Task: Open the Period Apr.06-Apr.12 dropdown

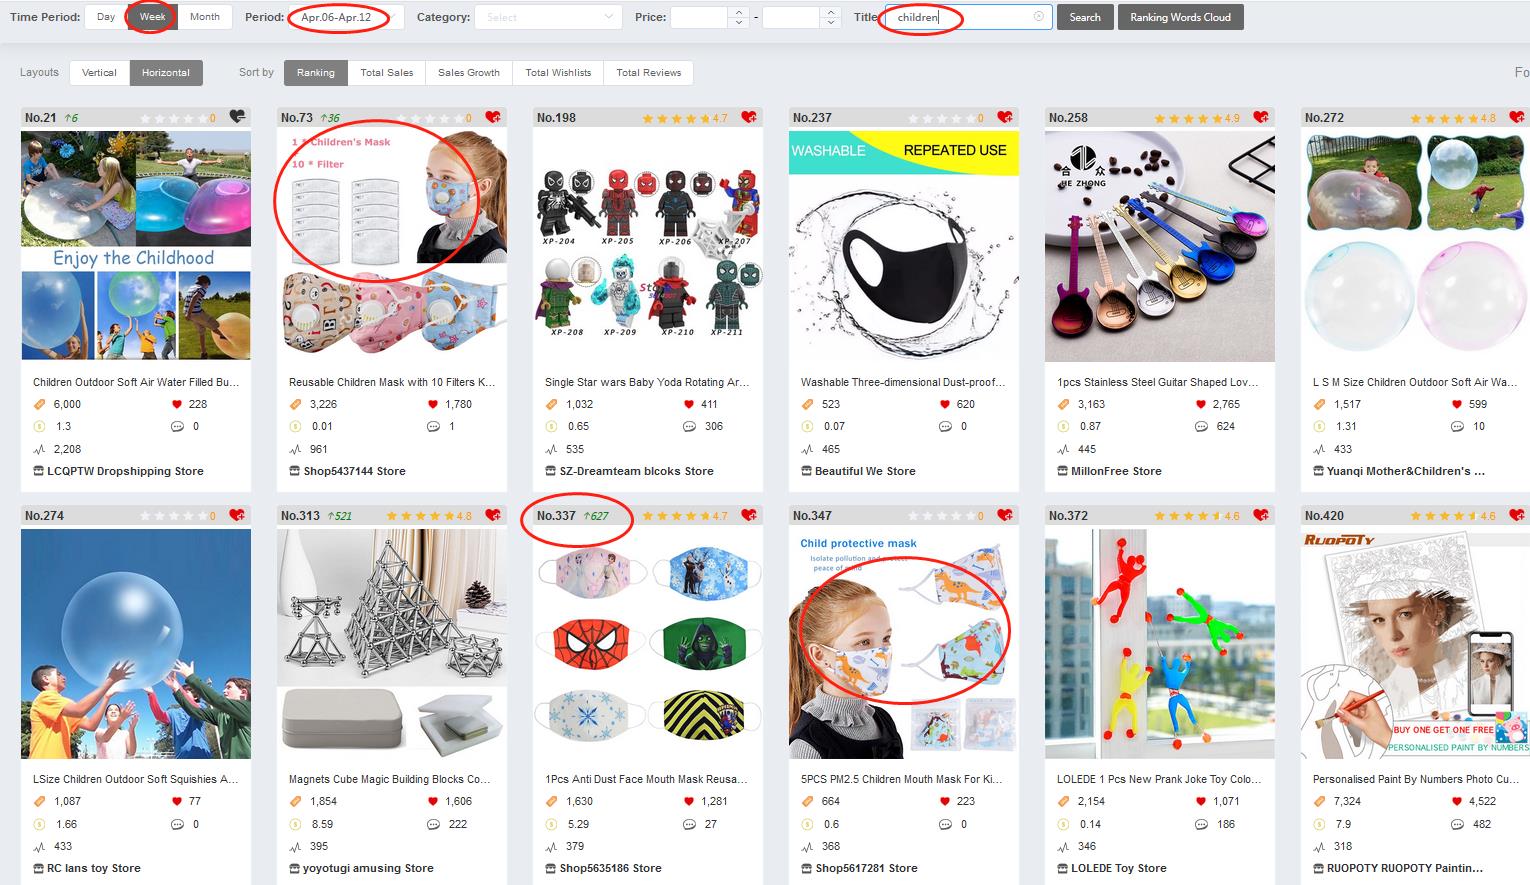Action: click(346, 17)
